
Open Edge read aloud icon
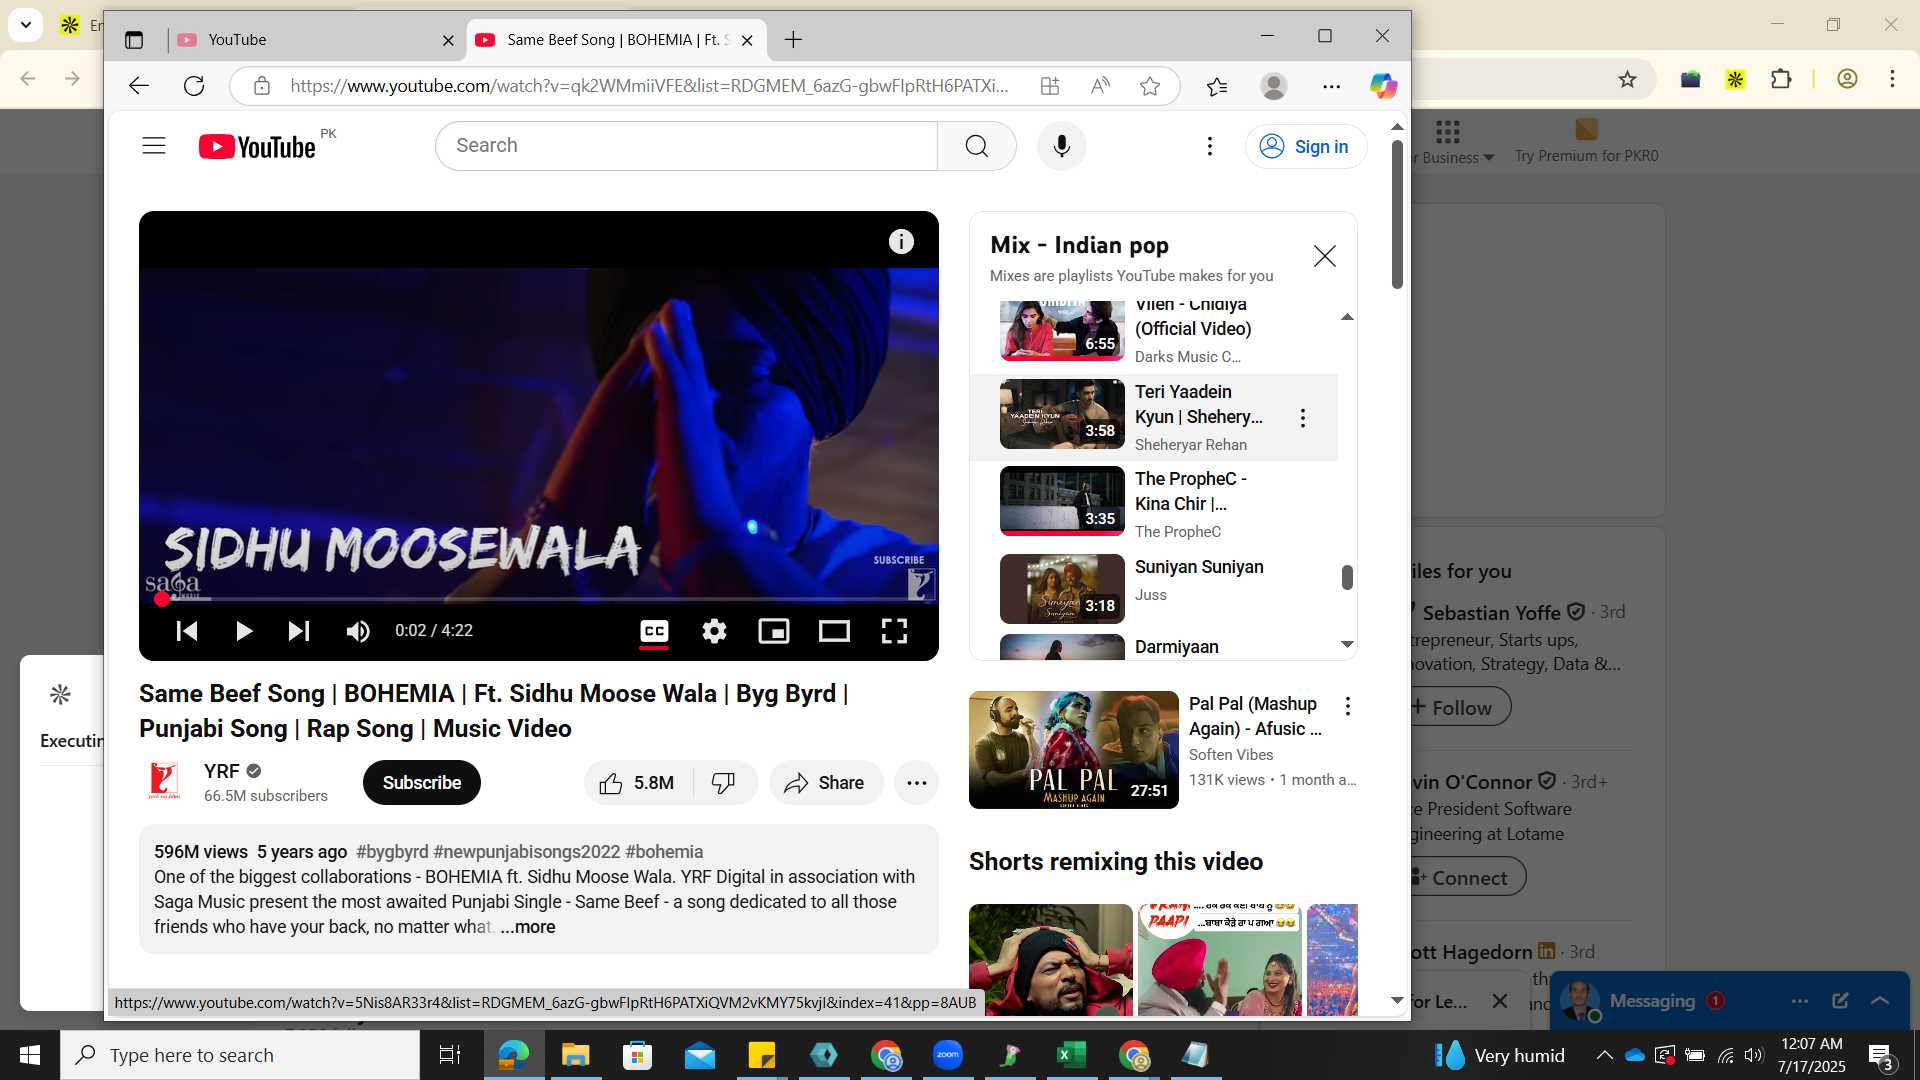pos(1100,86)
